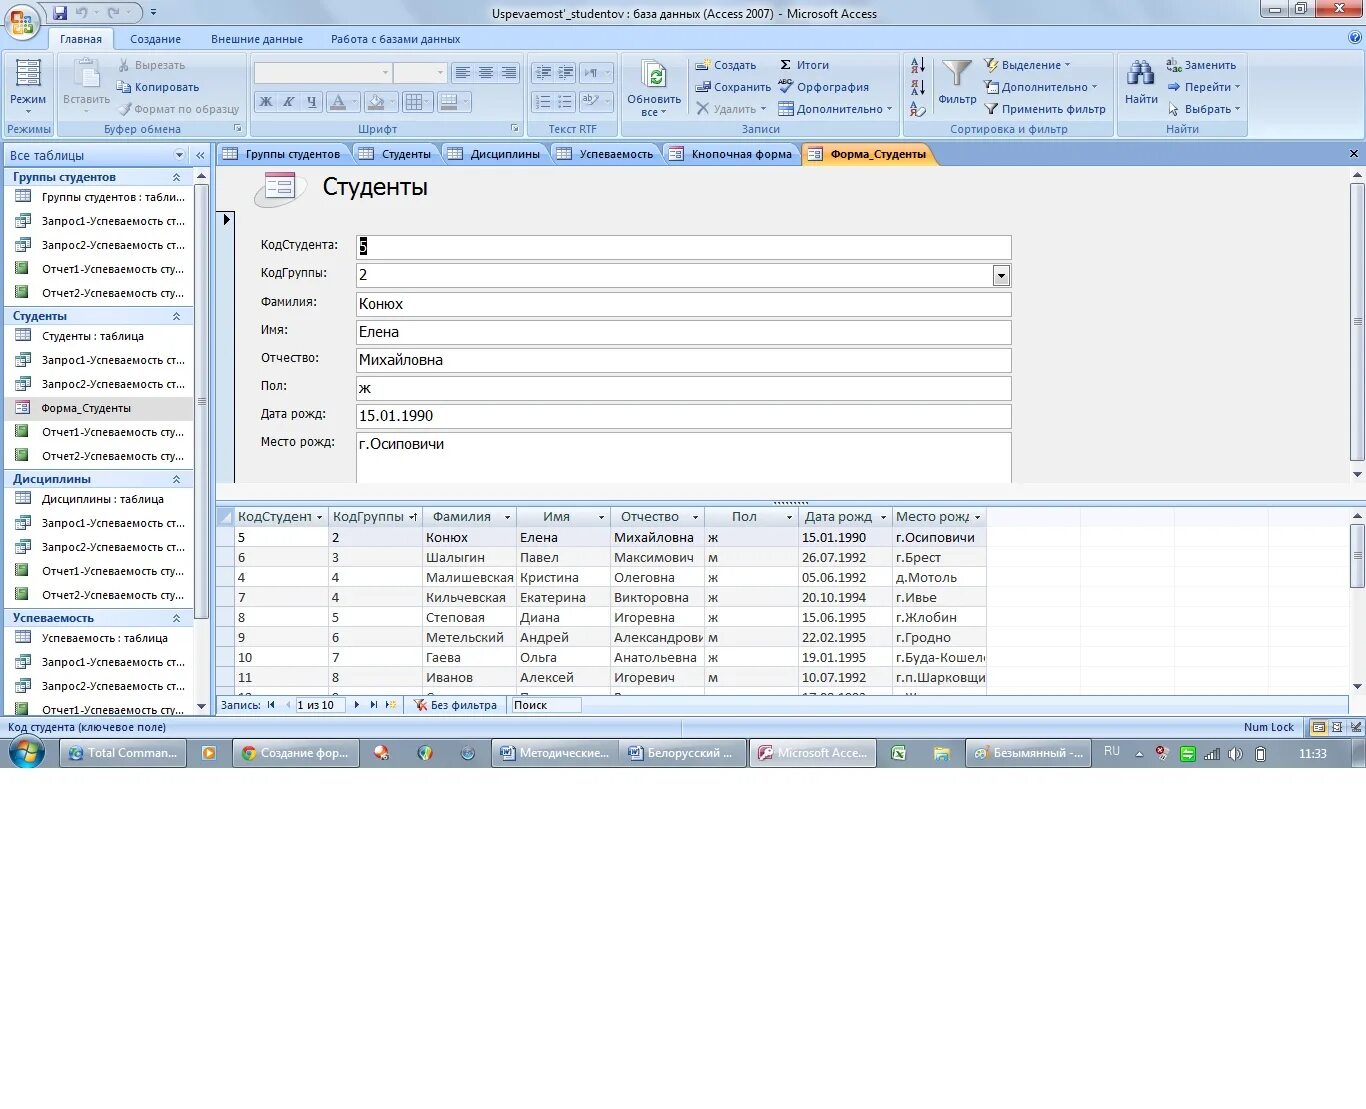This screenshot has height=1109, width=1366.
Task: Click the Без фильтра status button
Action: point(456,705)
